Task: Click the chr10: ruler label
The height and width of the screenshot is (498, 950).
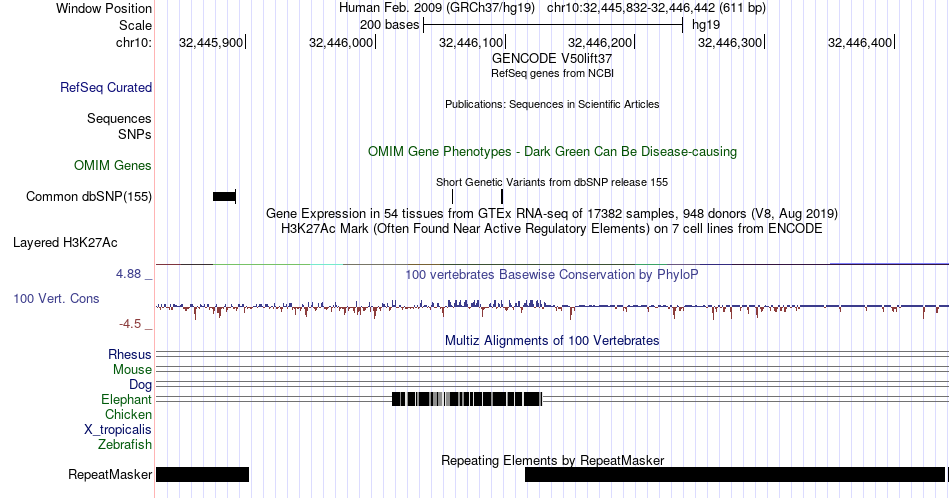Action: (134, 42)
